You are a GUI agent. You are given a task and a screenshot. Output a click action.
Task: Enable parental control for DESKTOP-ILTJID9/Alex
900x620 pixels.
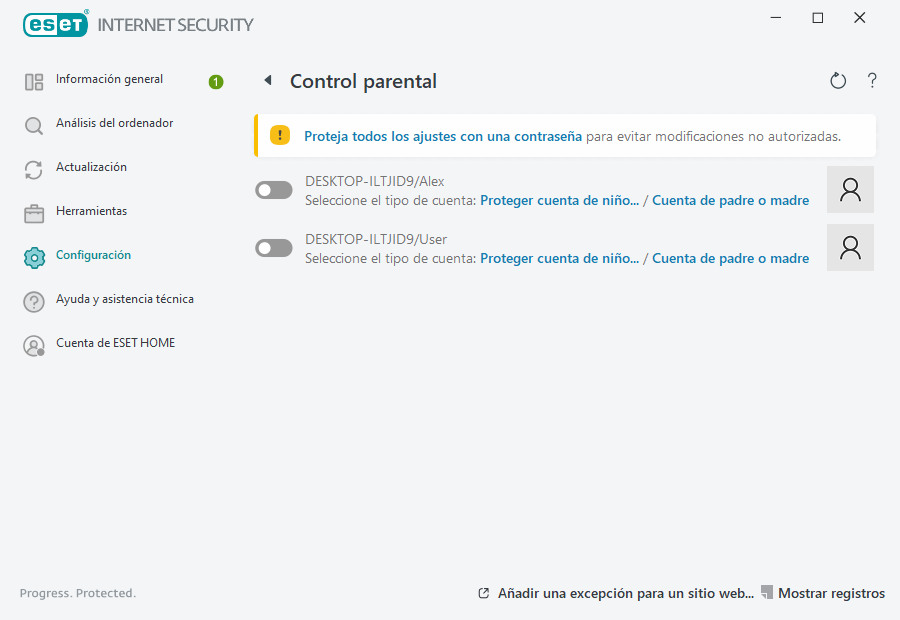pyautogui.click(x=273, y=189)
